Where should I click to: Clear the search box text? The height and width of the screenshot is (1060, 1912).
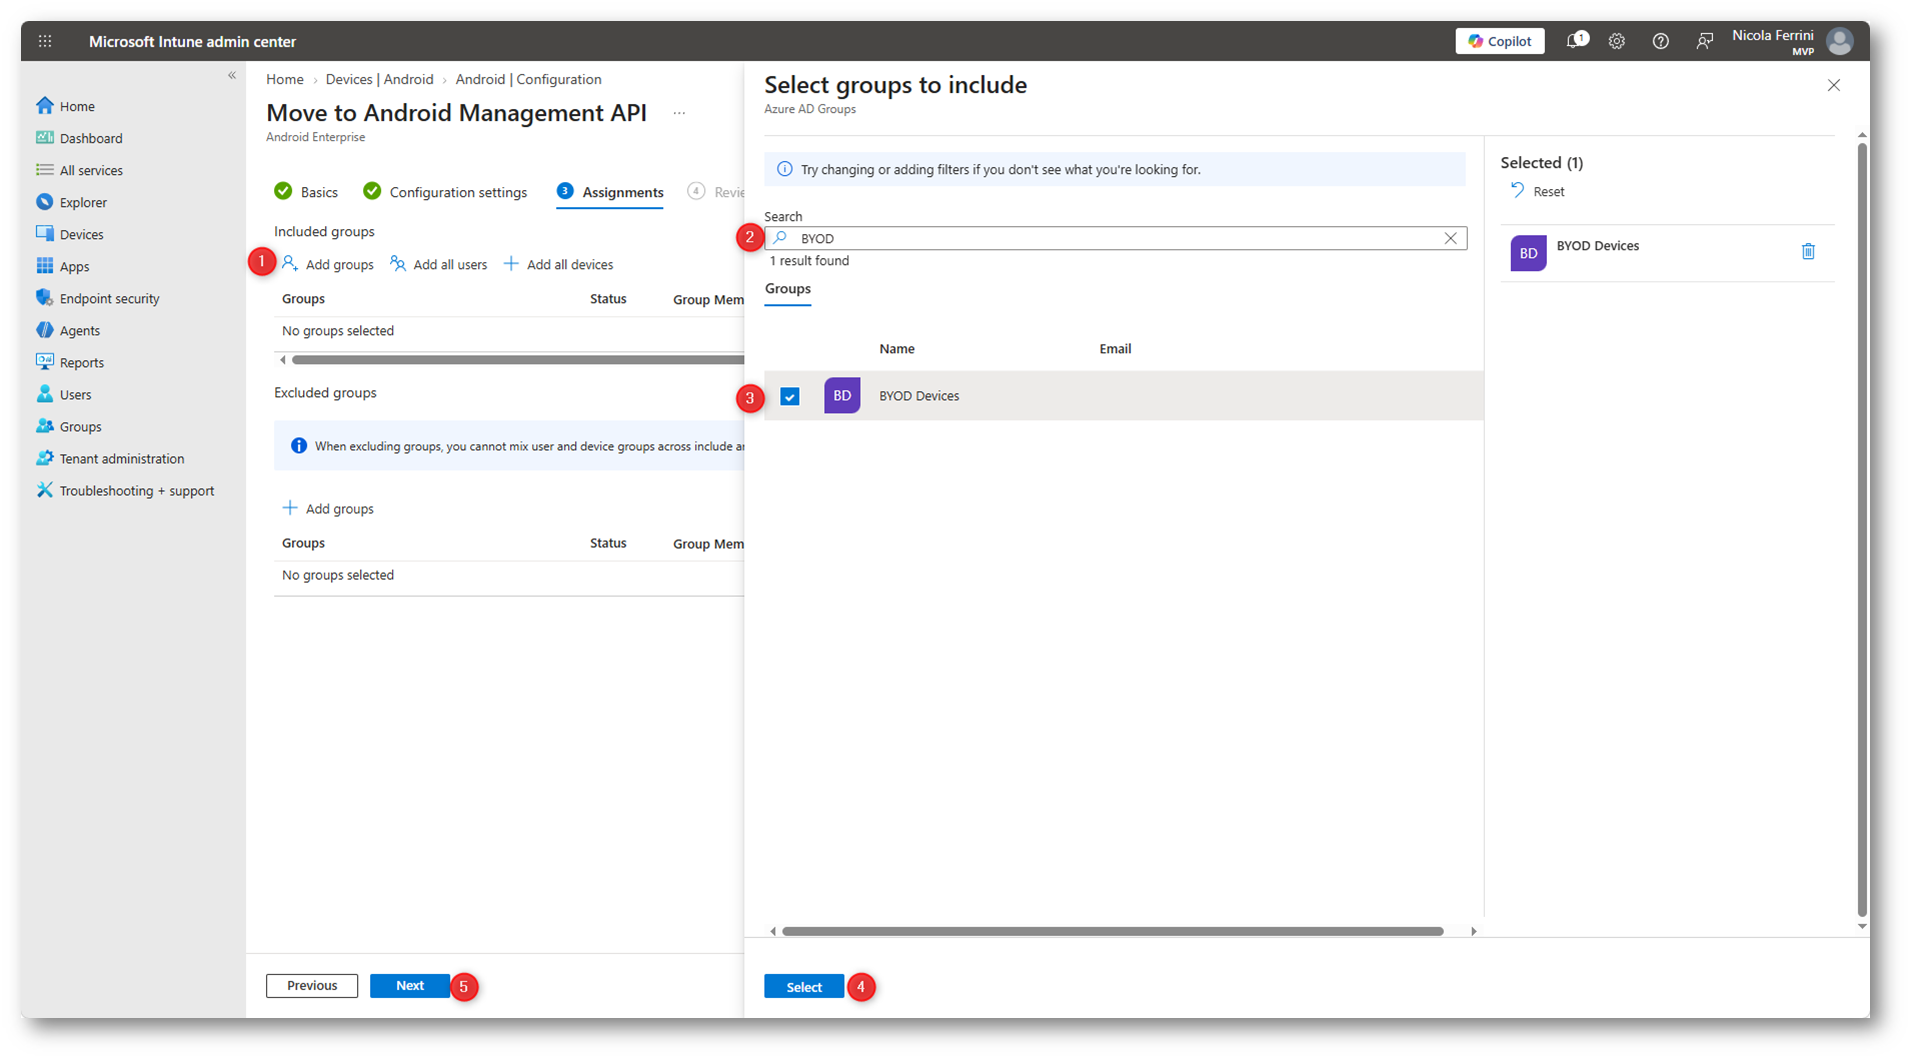1451,238
